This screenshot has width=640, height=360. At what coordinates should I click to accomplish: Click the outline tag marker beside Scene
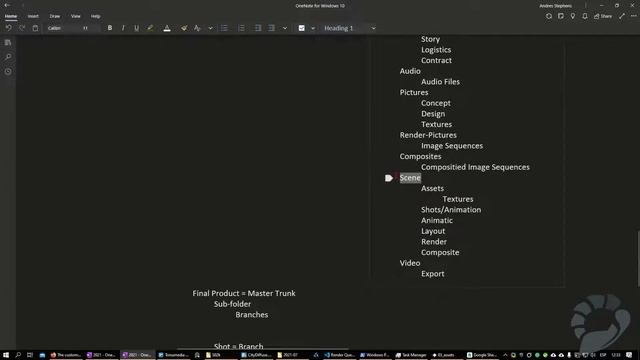389,178
